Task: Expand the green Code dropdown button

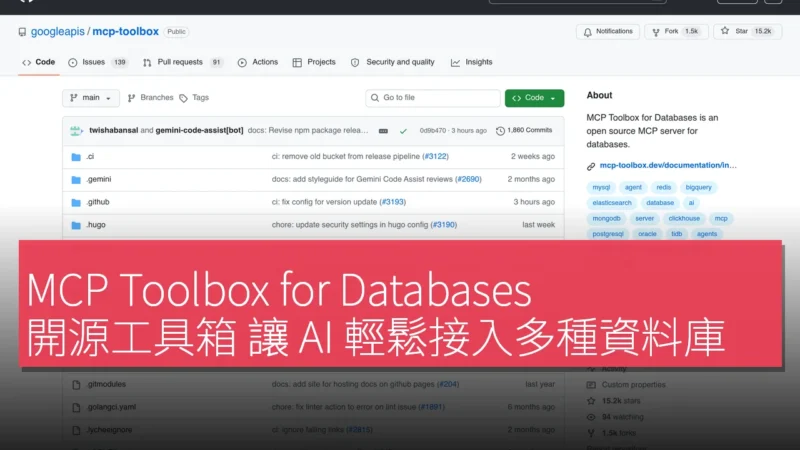Action: coord(534,98)
